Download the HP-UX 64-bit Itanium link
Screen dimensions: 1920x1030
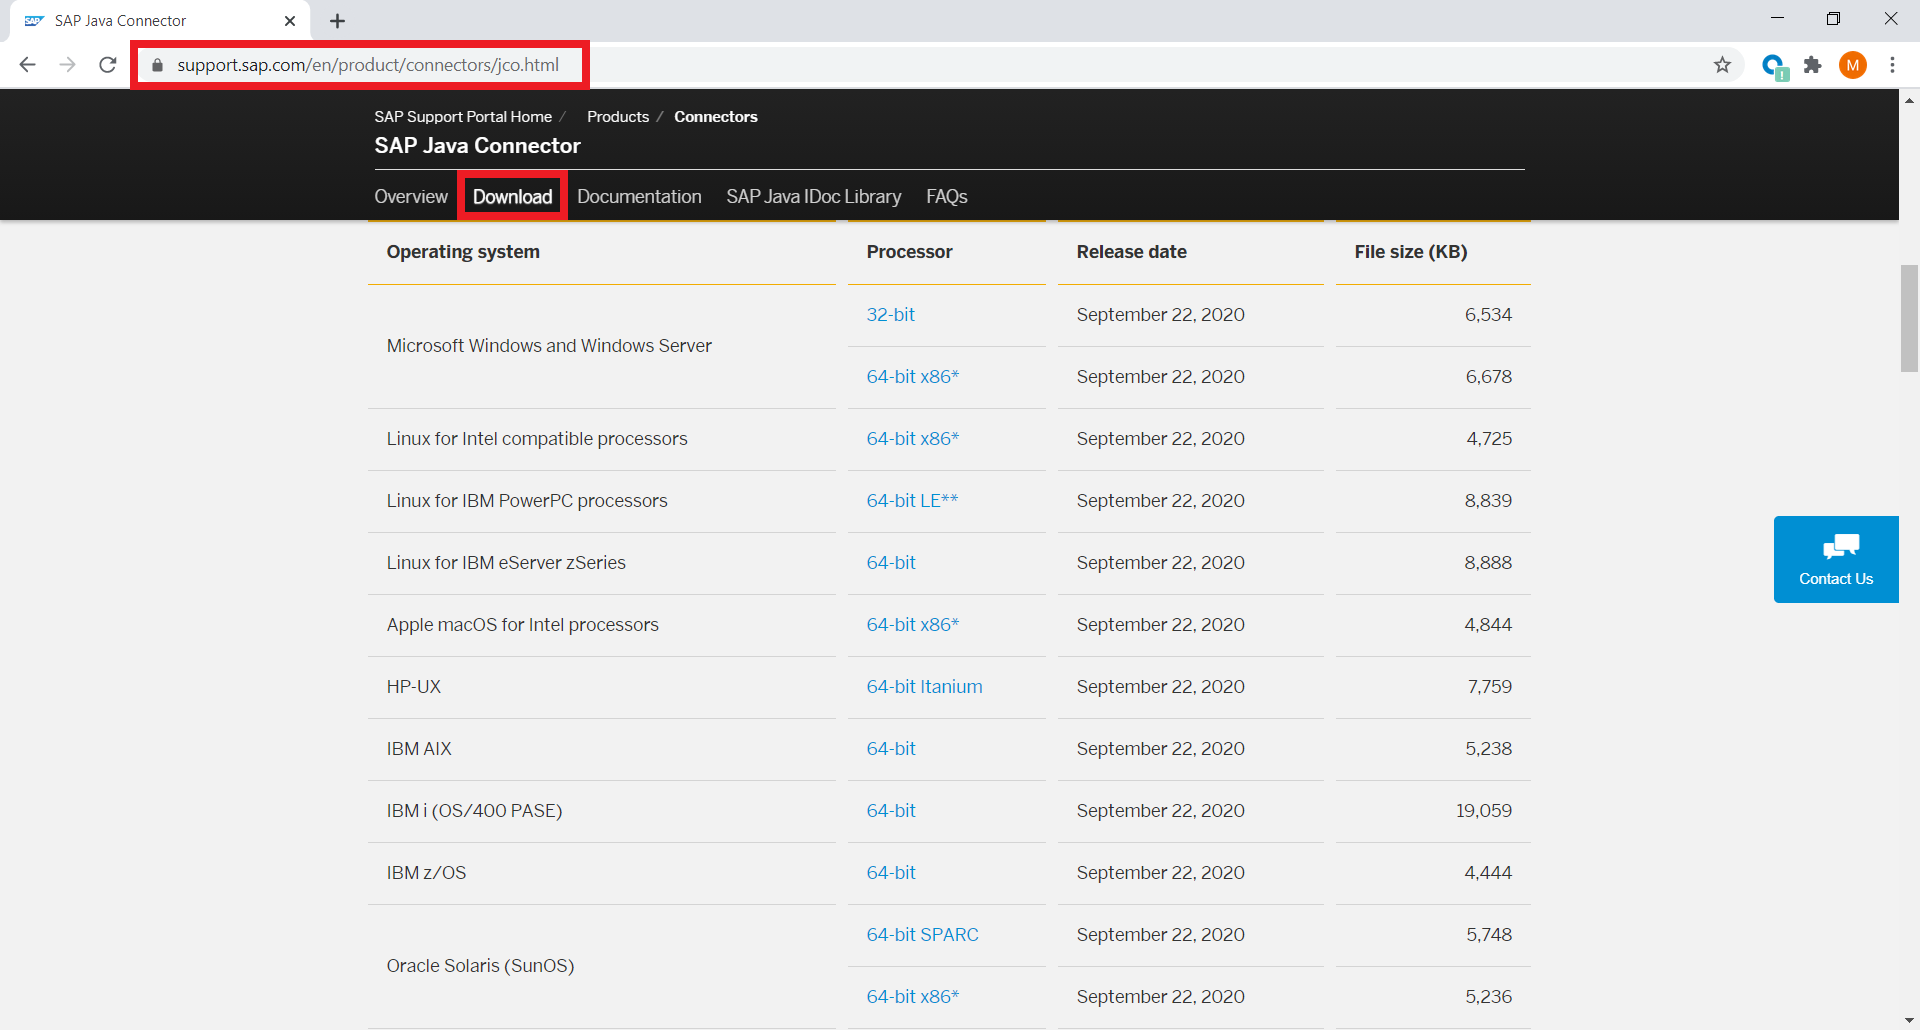[924, 687]
